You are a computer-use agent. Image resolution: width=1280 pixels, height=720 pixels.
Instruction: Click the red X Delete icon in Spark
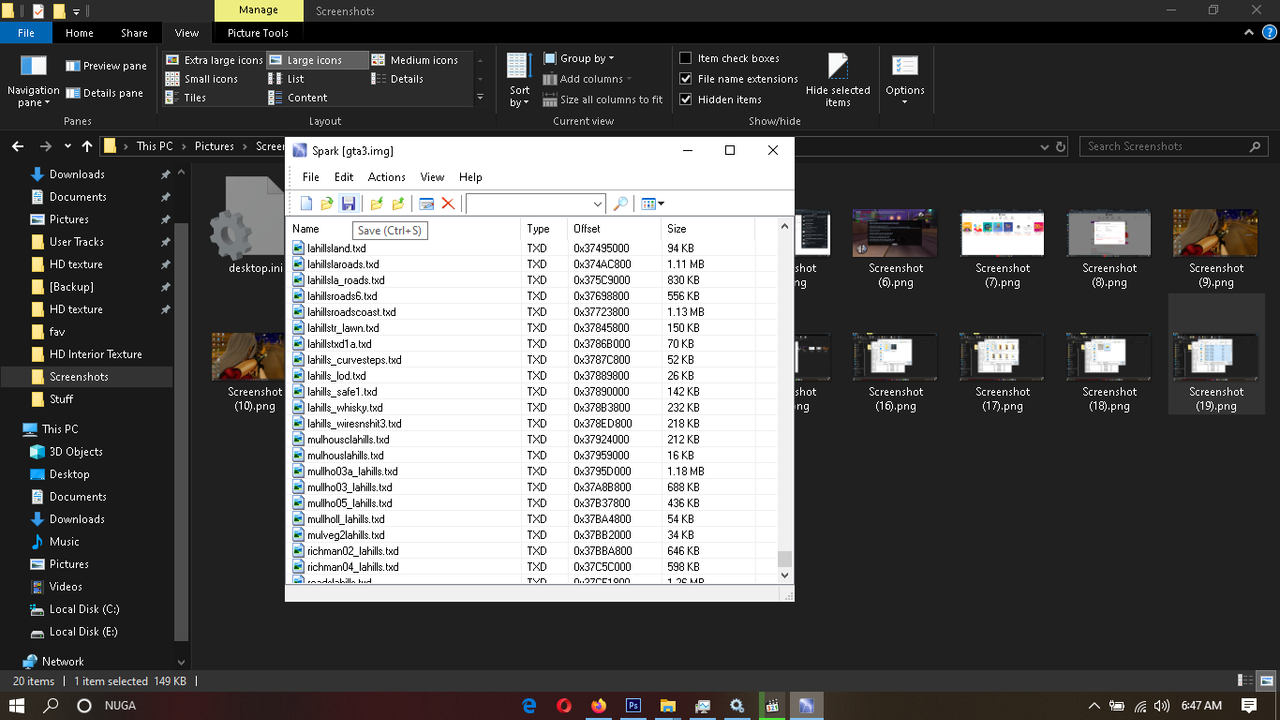tap(448, 204)
